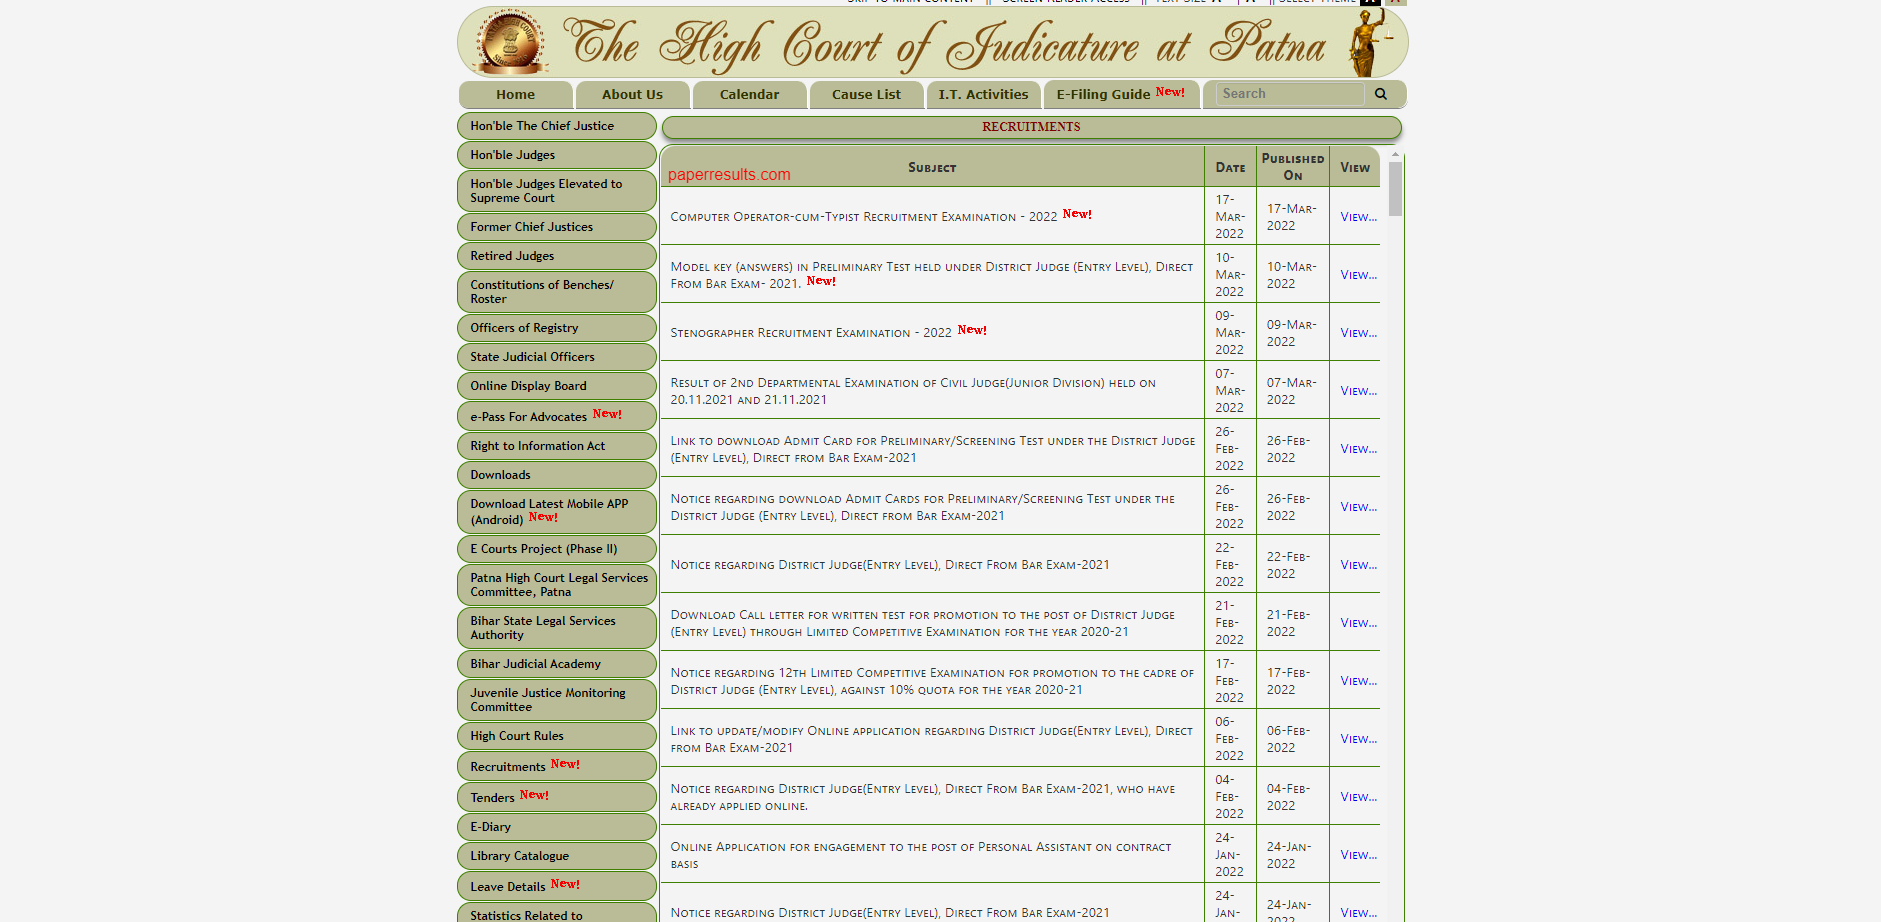The width and height of the screenshot is (1881, 922).
Task: Click into the Search input field
Action: [1289, 94]
